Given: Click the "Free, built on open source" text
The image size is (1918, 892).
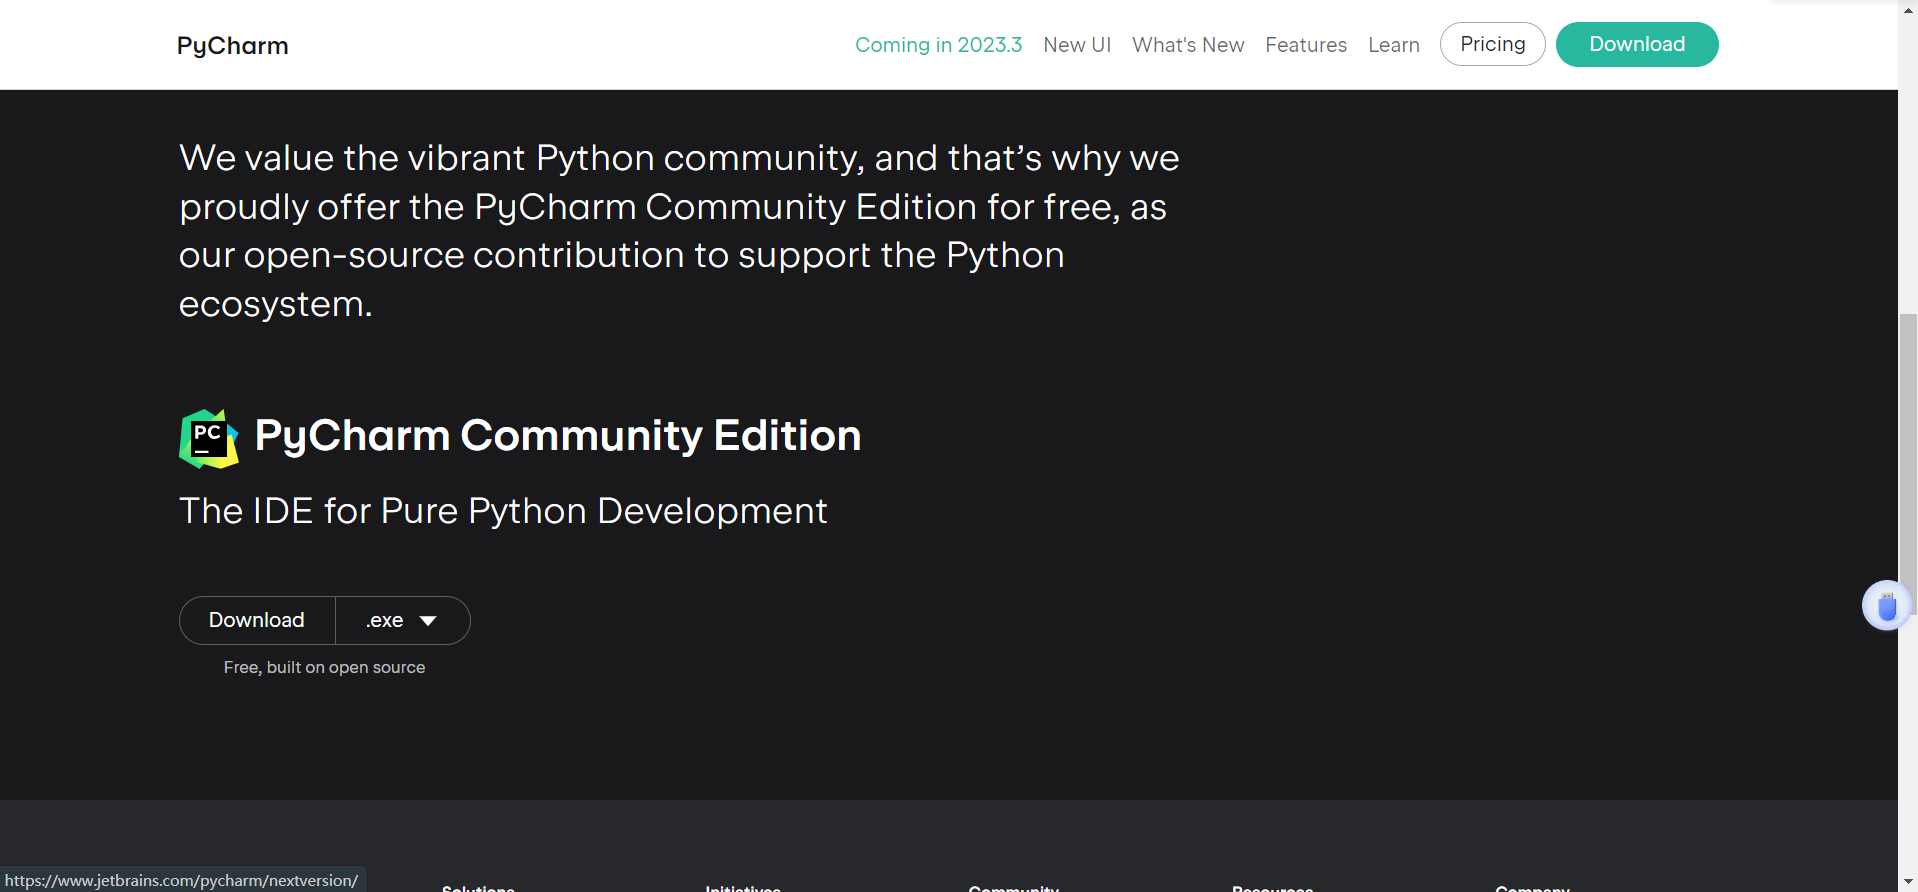Looking at the screenshot, I should (324, 667).
